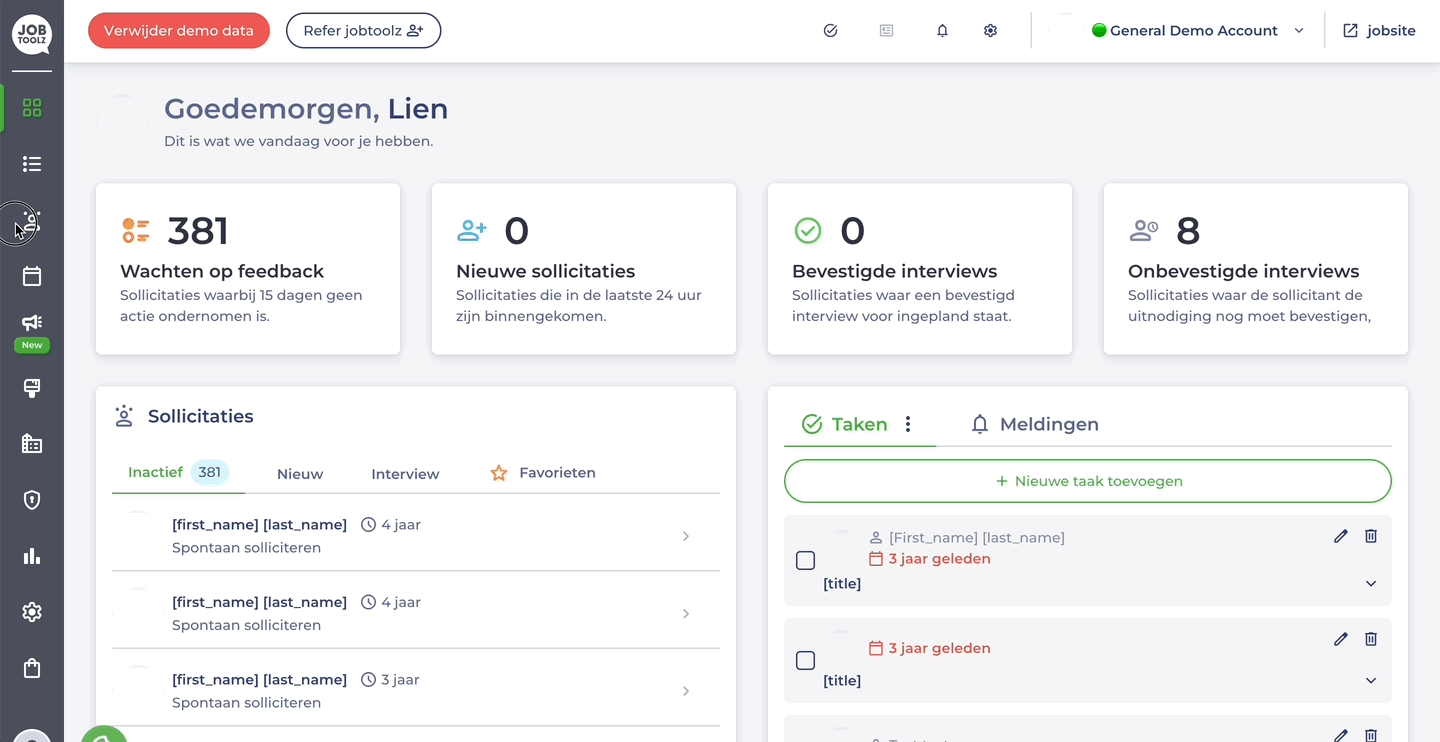This screenshot has height=742, width=1440.
Task: Expand the second [title] task details
Action: tap(1371, 681)
